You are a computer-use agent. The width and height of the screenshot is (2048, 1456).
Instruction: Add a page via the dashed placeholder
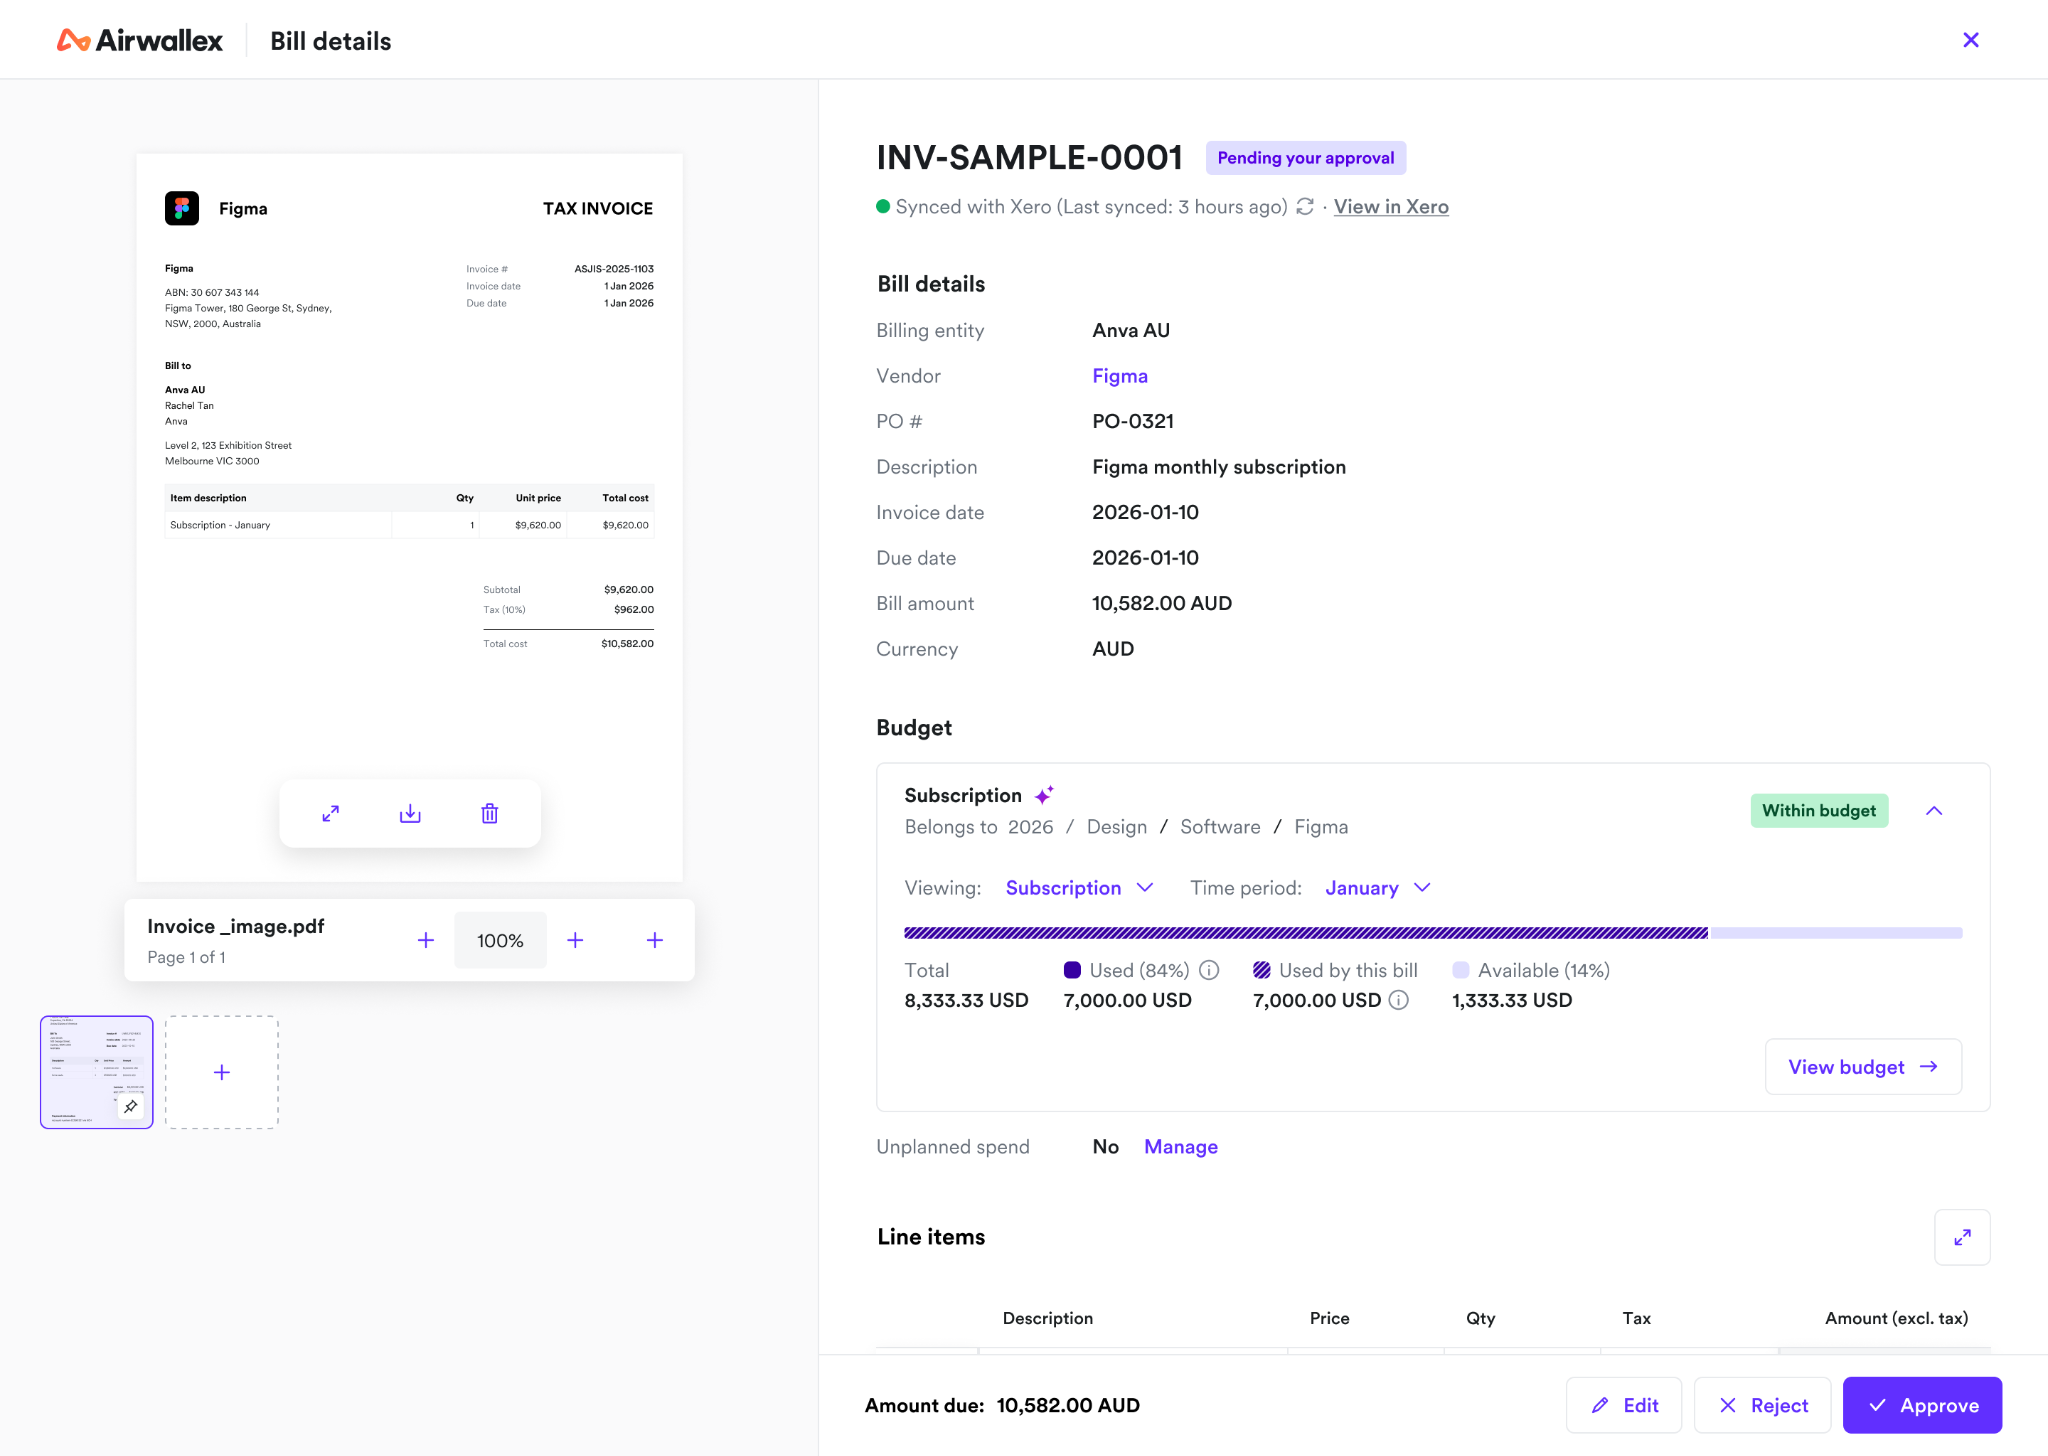222,1072
